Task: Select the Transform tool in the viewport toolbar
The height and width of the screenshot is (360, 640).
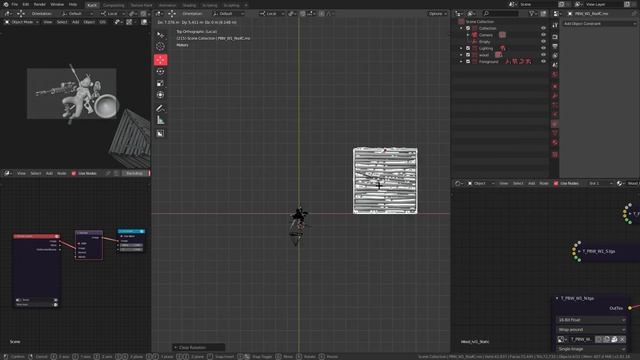Action: point(160,95)
